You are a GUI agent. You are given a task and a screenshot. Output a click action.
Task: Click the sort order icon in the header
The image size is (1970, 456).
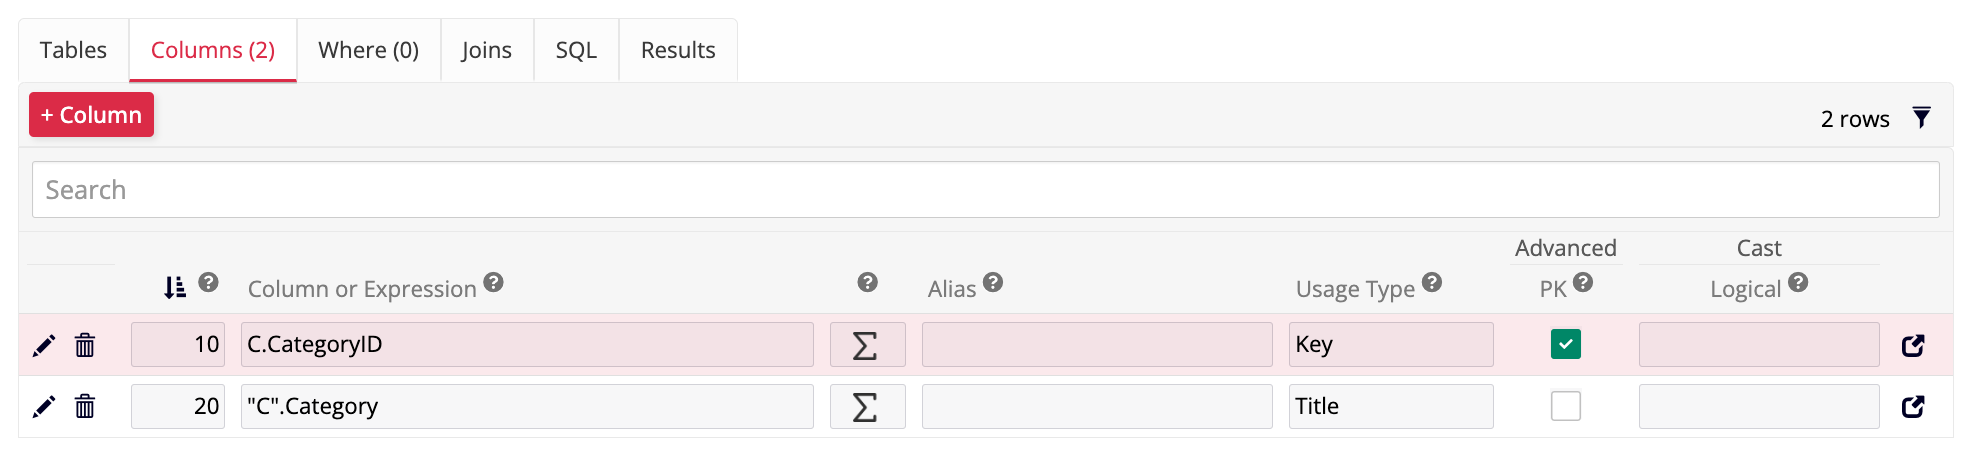175,287
